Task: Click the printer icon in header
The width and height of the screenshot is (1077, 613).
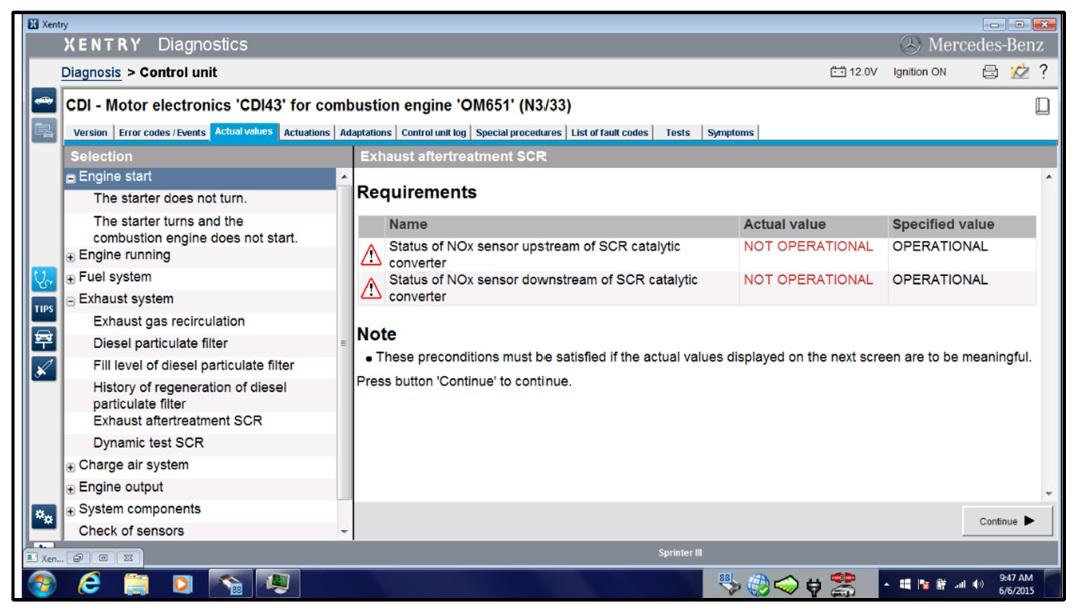Action: (x=990, y=71)
